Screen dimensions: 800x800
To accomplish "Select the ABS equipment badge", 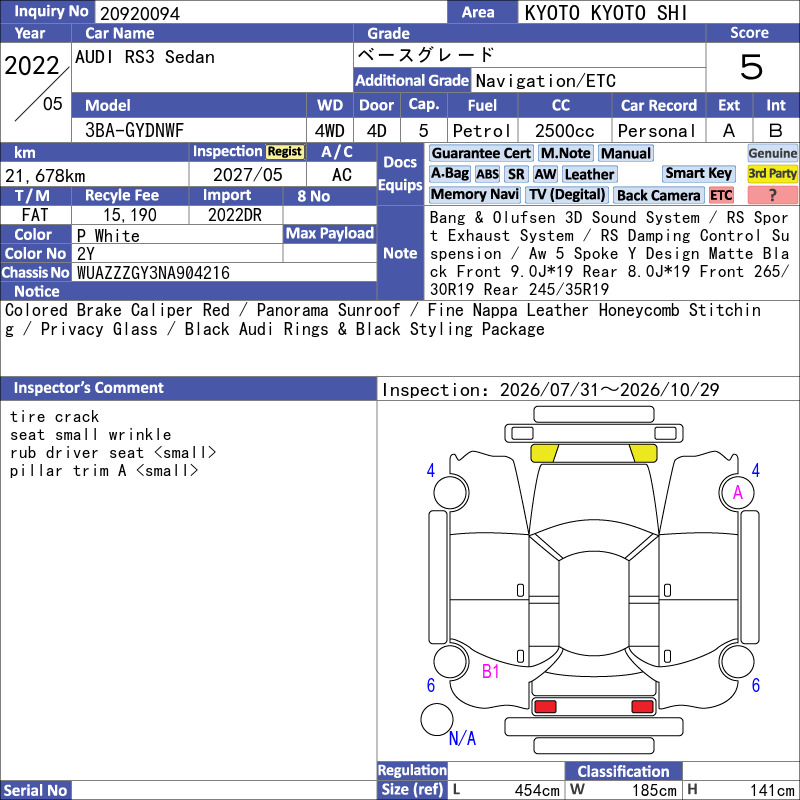I will point(487,174).
